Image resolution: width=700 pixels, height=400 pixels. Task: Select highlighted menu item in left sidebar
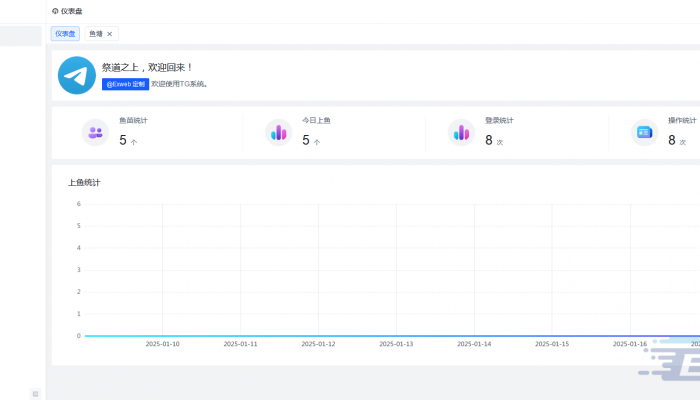21,36
